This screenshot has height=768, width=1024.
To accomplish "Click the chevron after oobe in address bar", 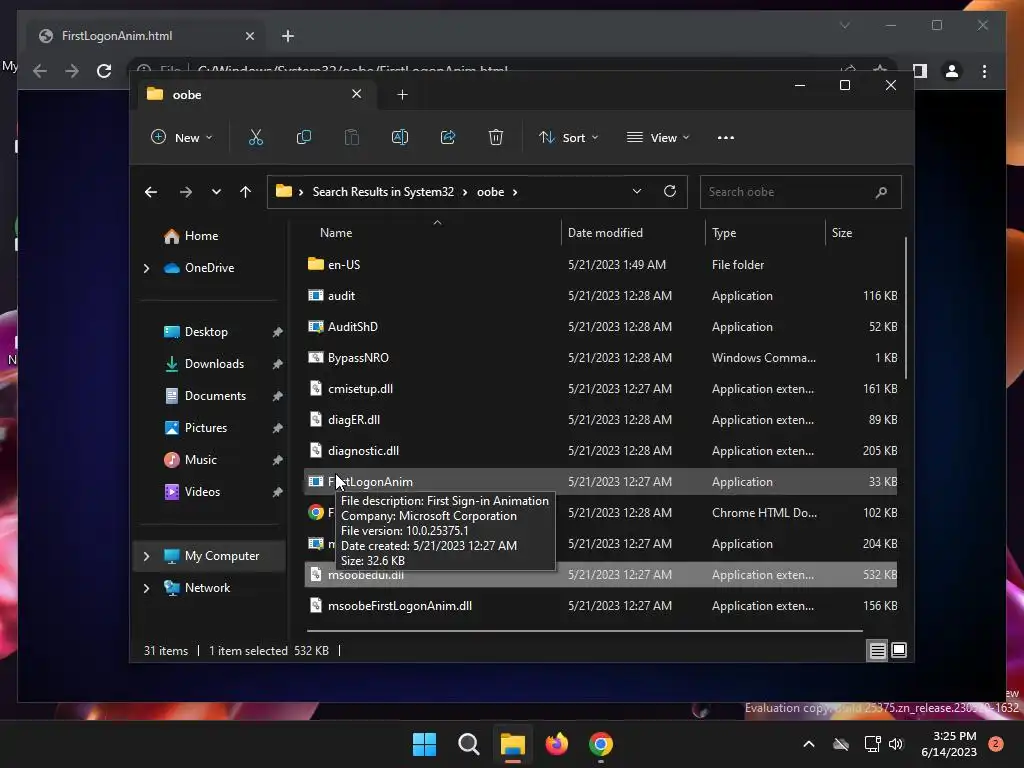I will (515, 192).
